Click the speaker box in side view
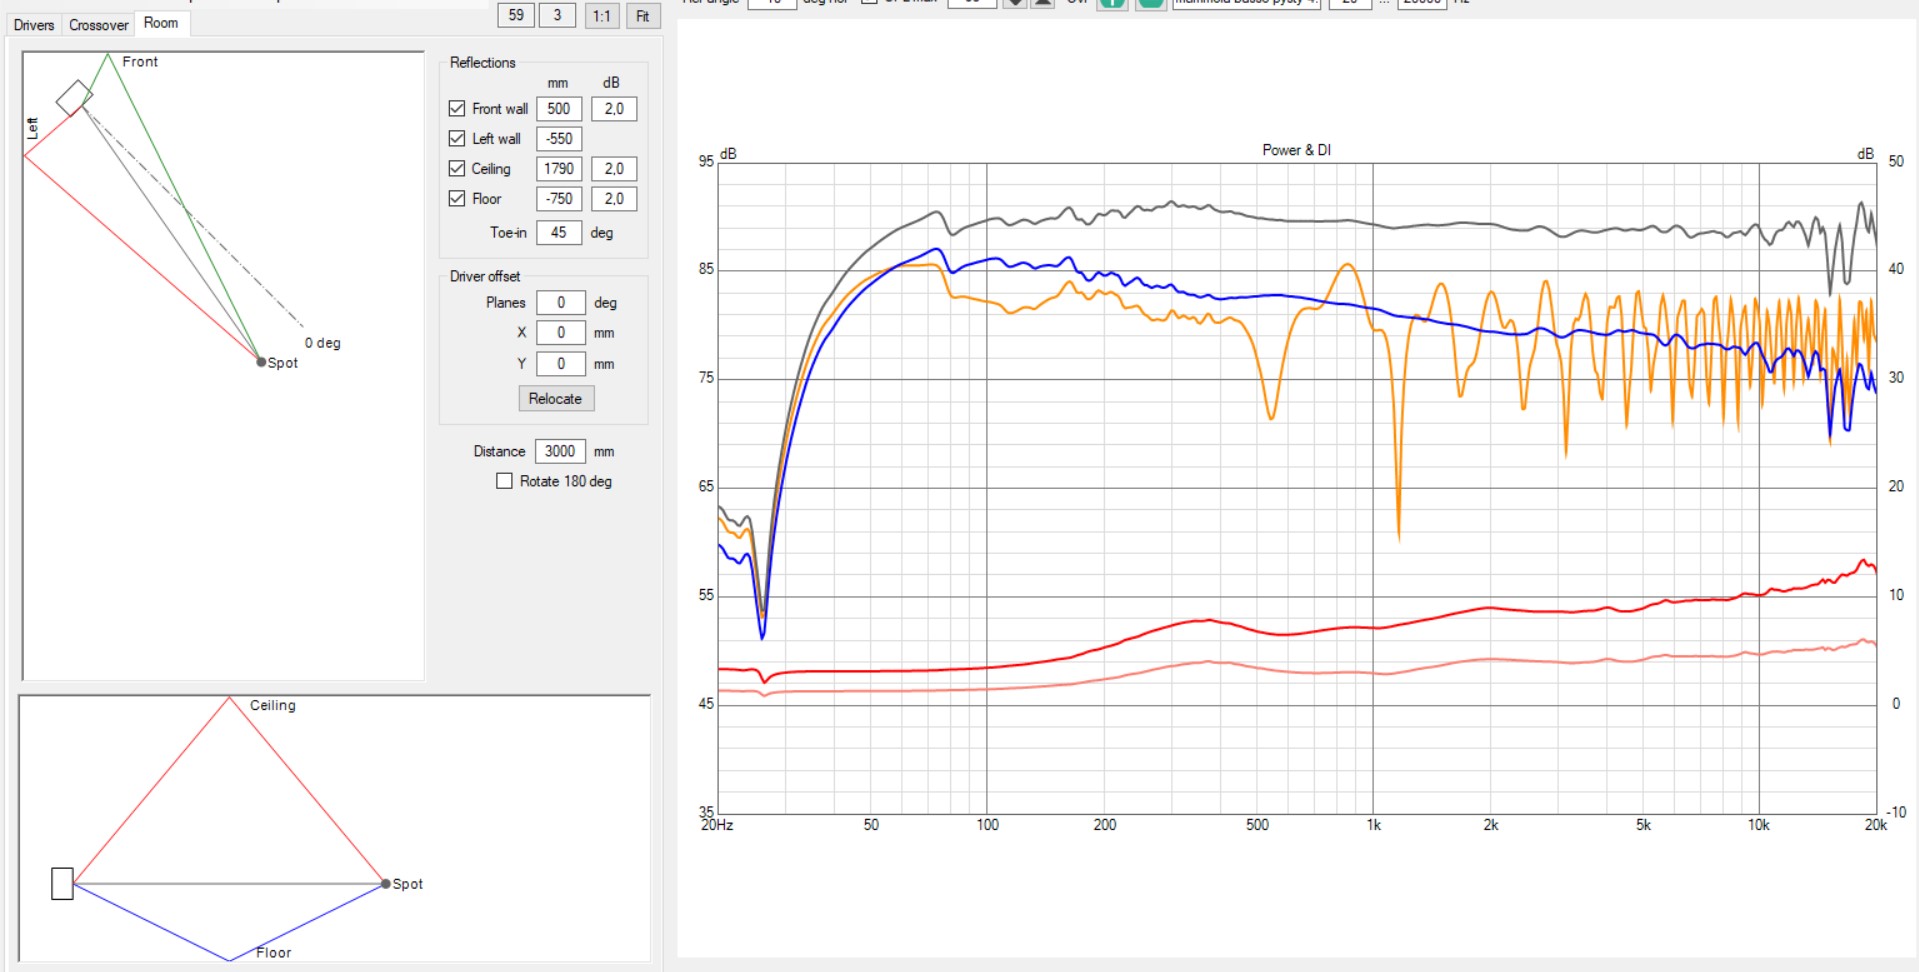The width and height of the screenshot is (1919, 972). pos(62,884)
